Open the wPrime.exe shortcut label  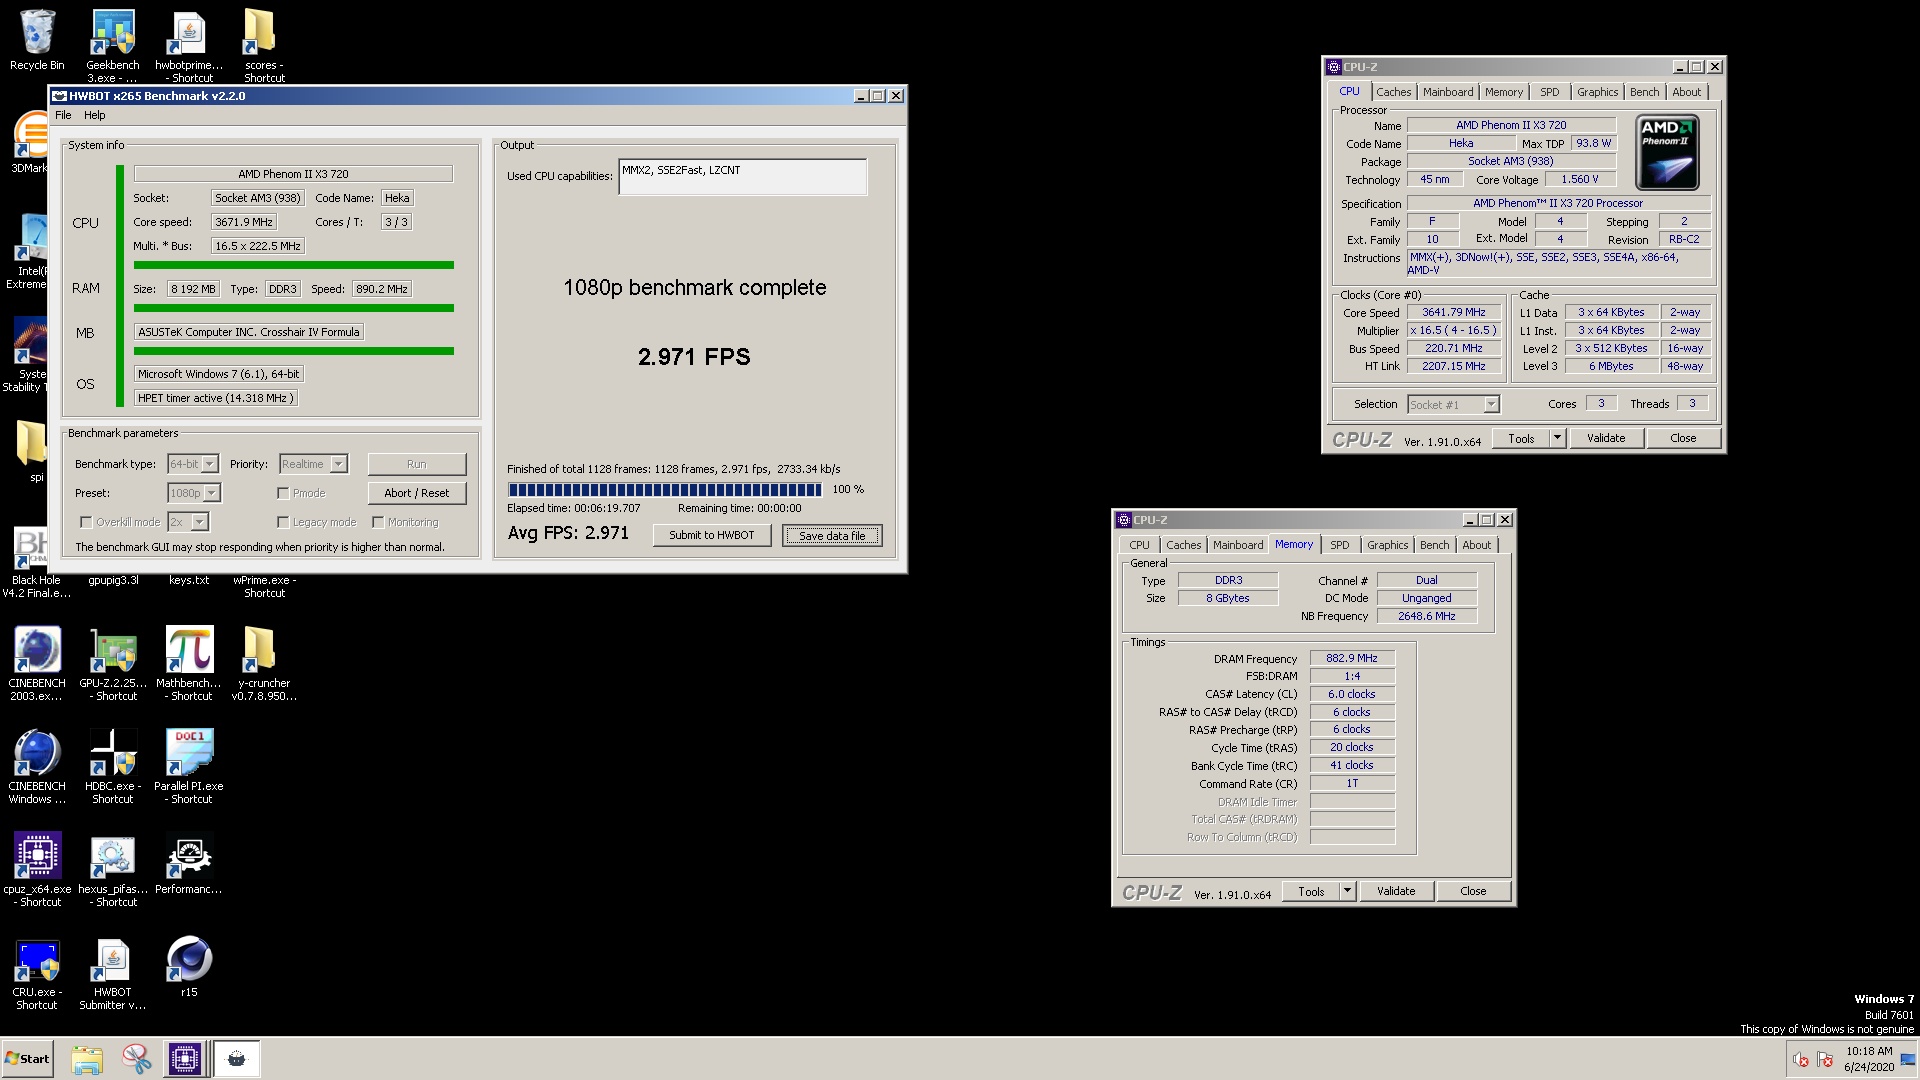pyautogui.click(x=264, y=587)
